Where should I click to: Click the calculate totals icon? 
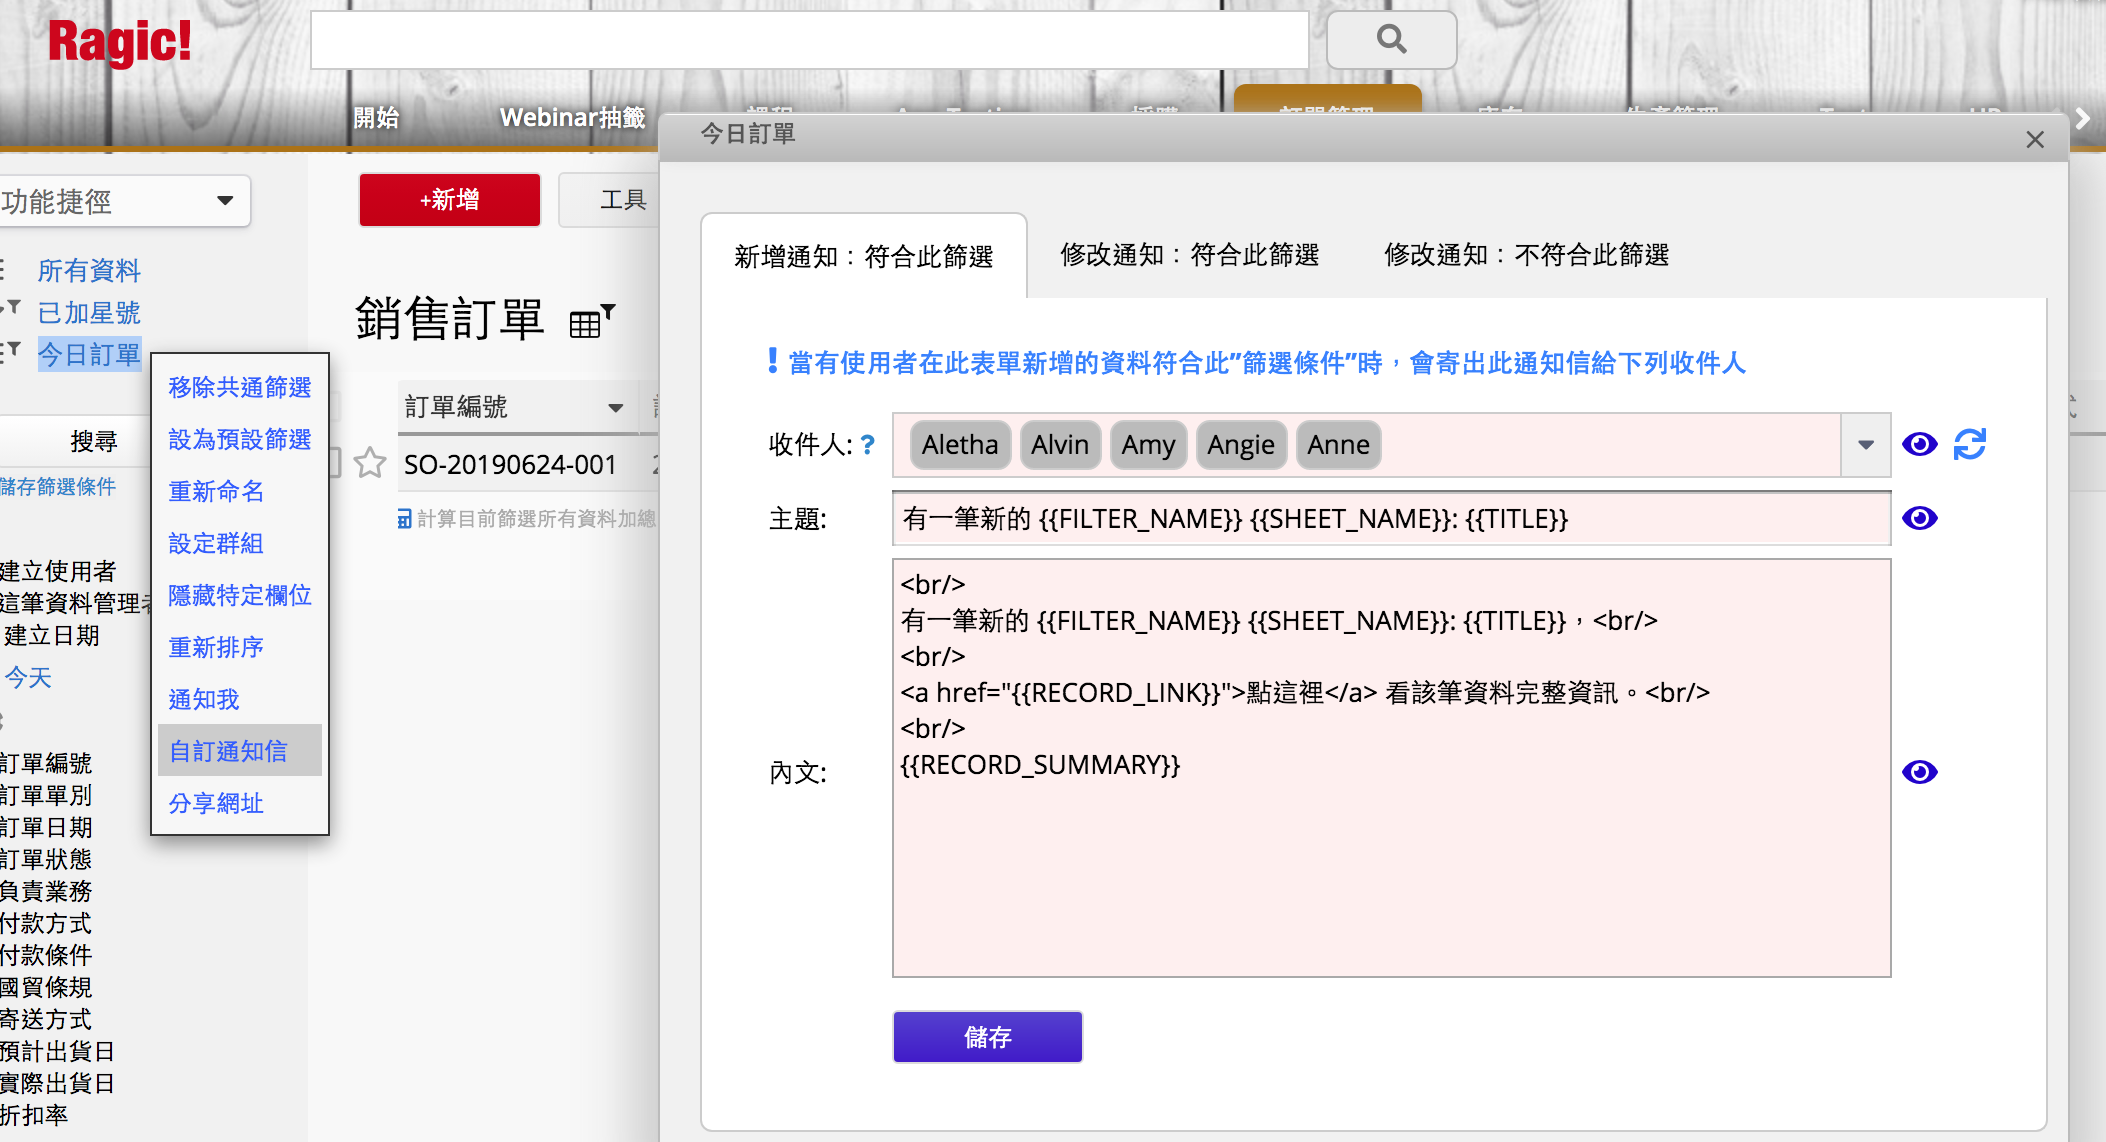click(x=404, y=519)
